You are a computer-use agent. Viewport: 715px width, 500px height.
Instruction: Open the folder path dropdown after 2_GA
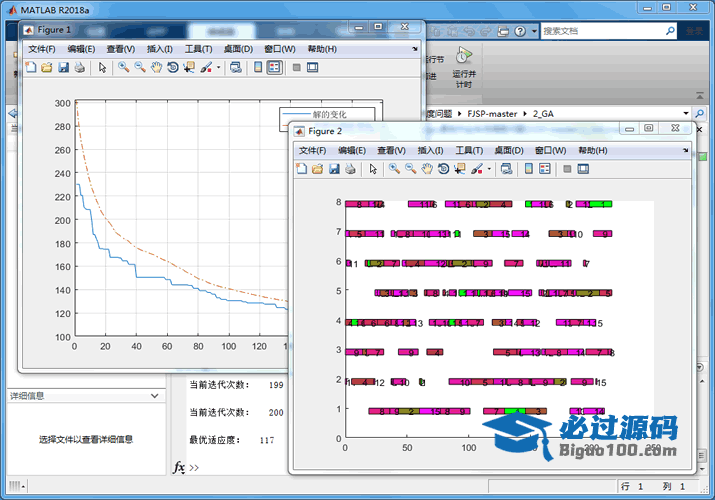click(686, 114)
